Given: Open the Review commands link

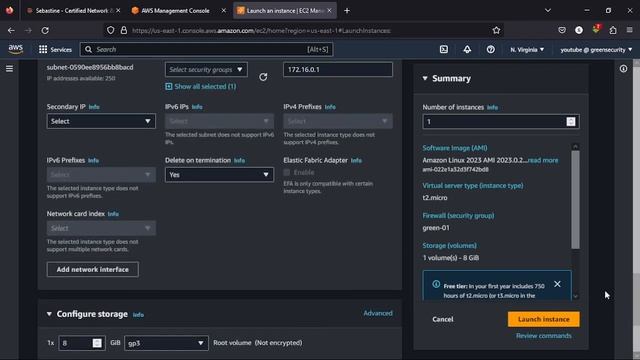Looking at the screenshot, I should tap(543, 336).
